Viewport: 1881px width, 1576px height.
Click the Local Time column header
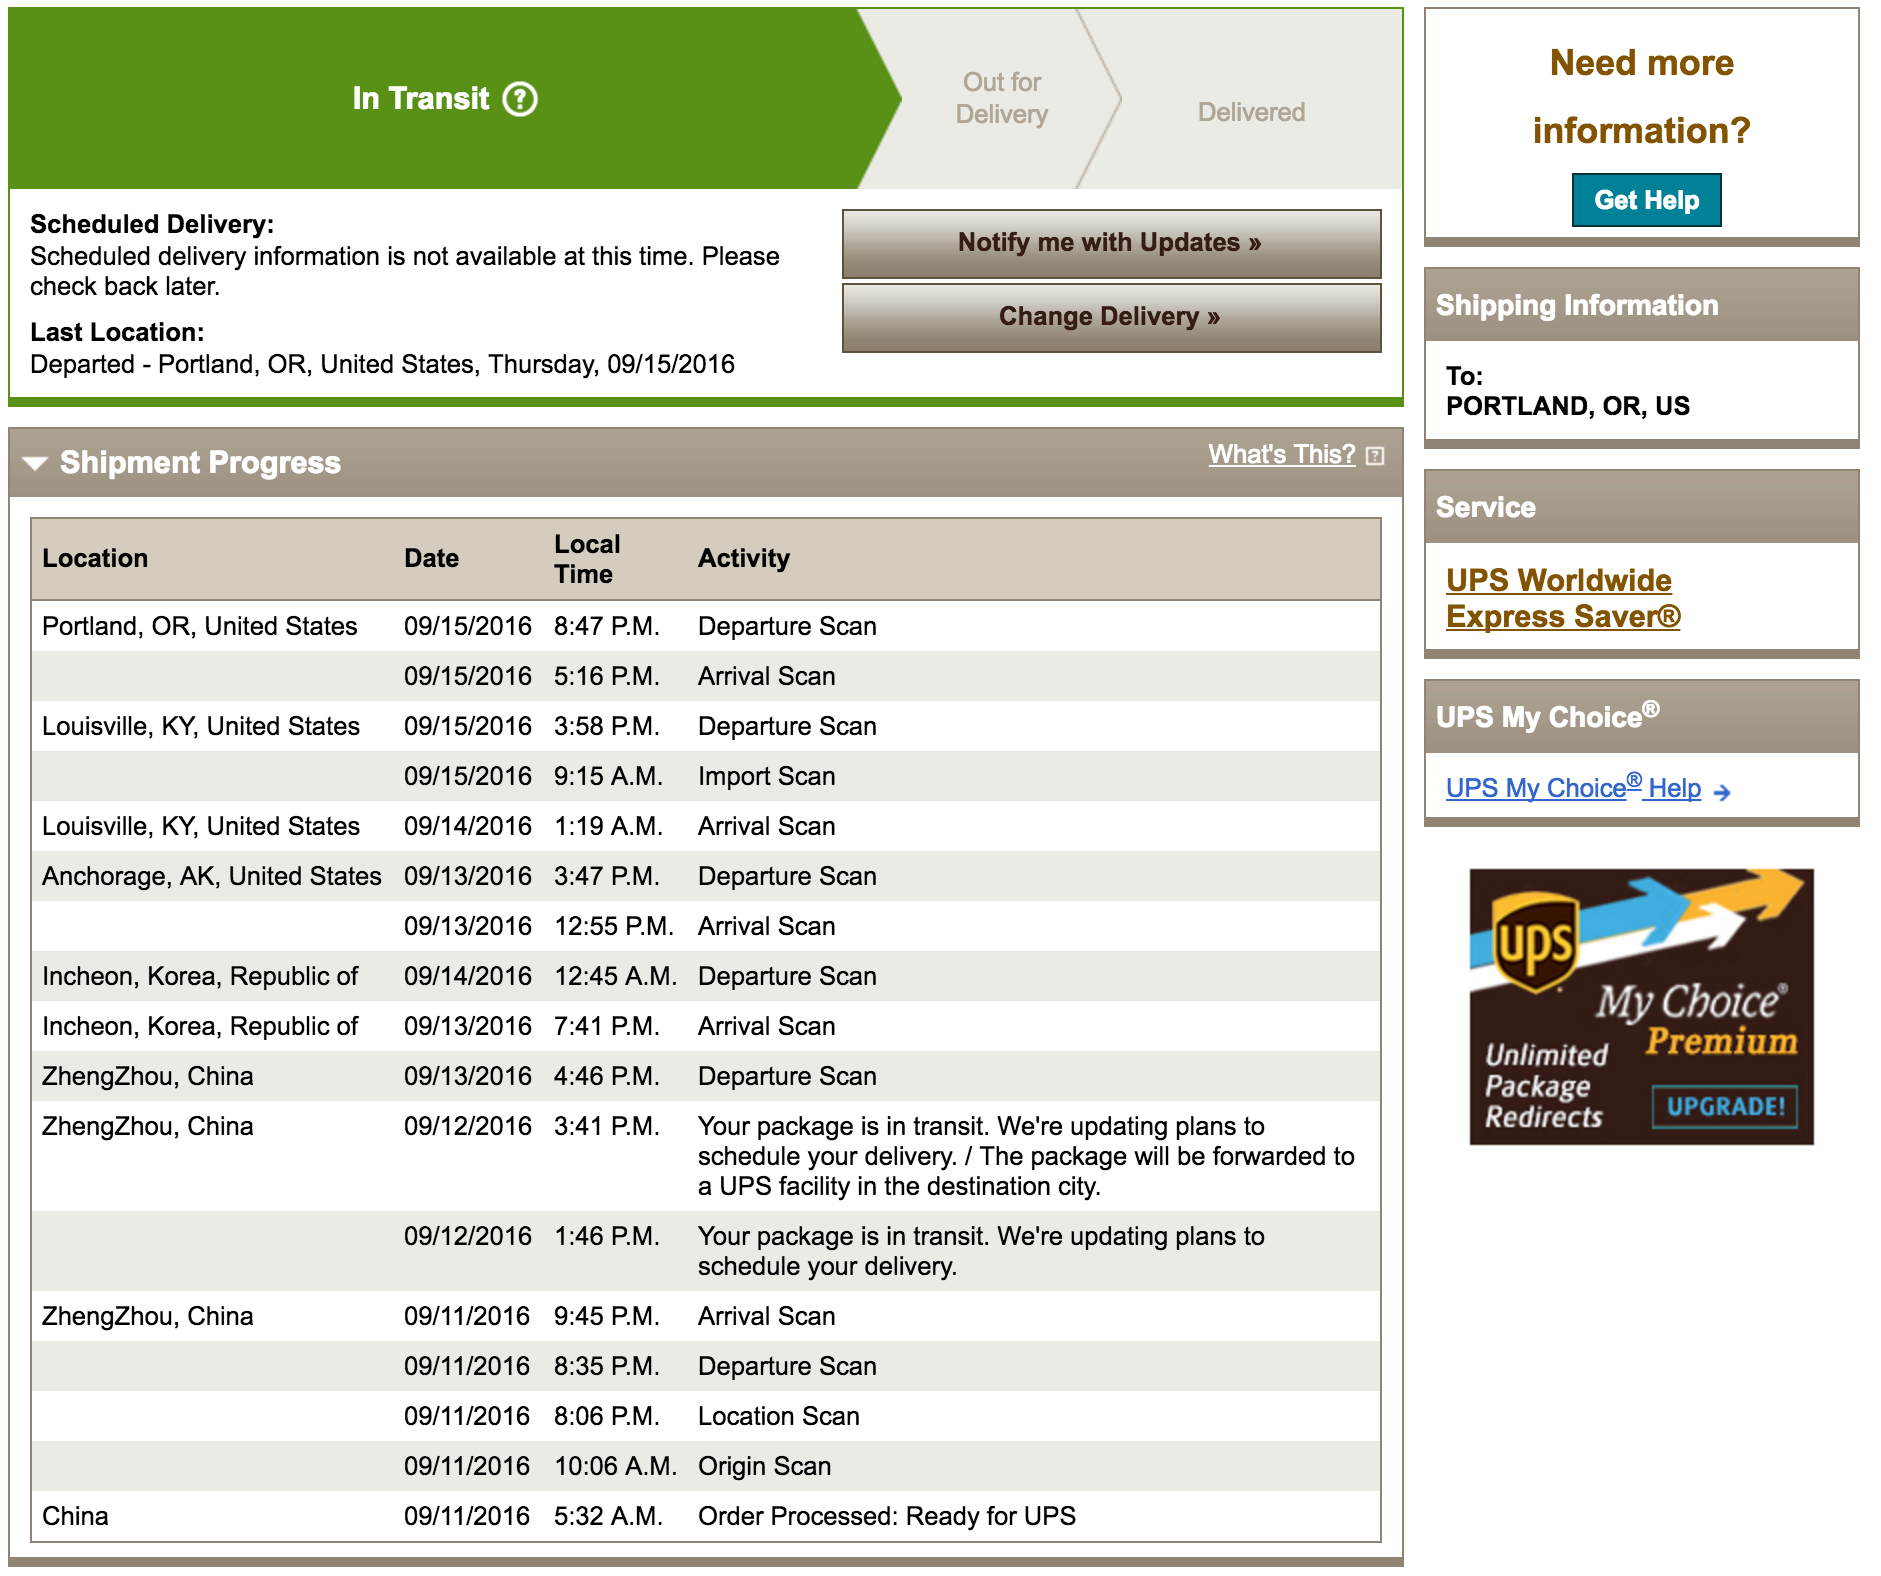tap(587, 559)
